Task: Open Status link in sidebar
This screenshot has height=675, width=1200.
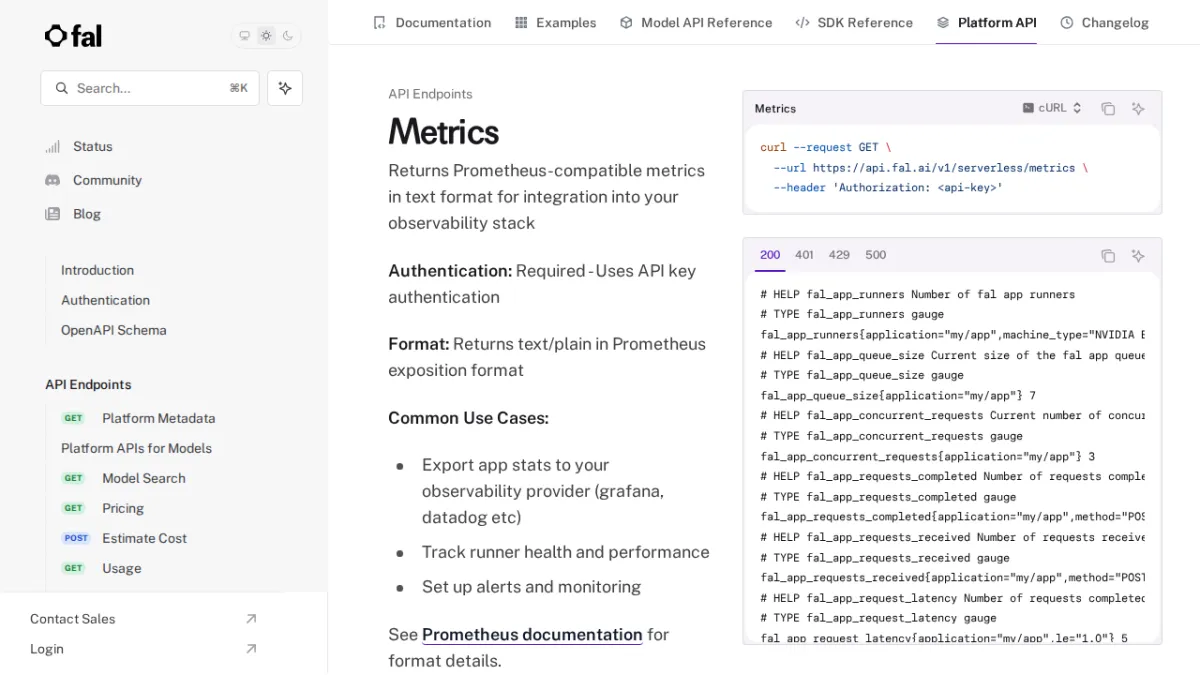Action: click(93, 146)
